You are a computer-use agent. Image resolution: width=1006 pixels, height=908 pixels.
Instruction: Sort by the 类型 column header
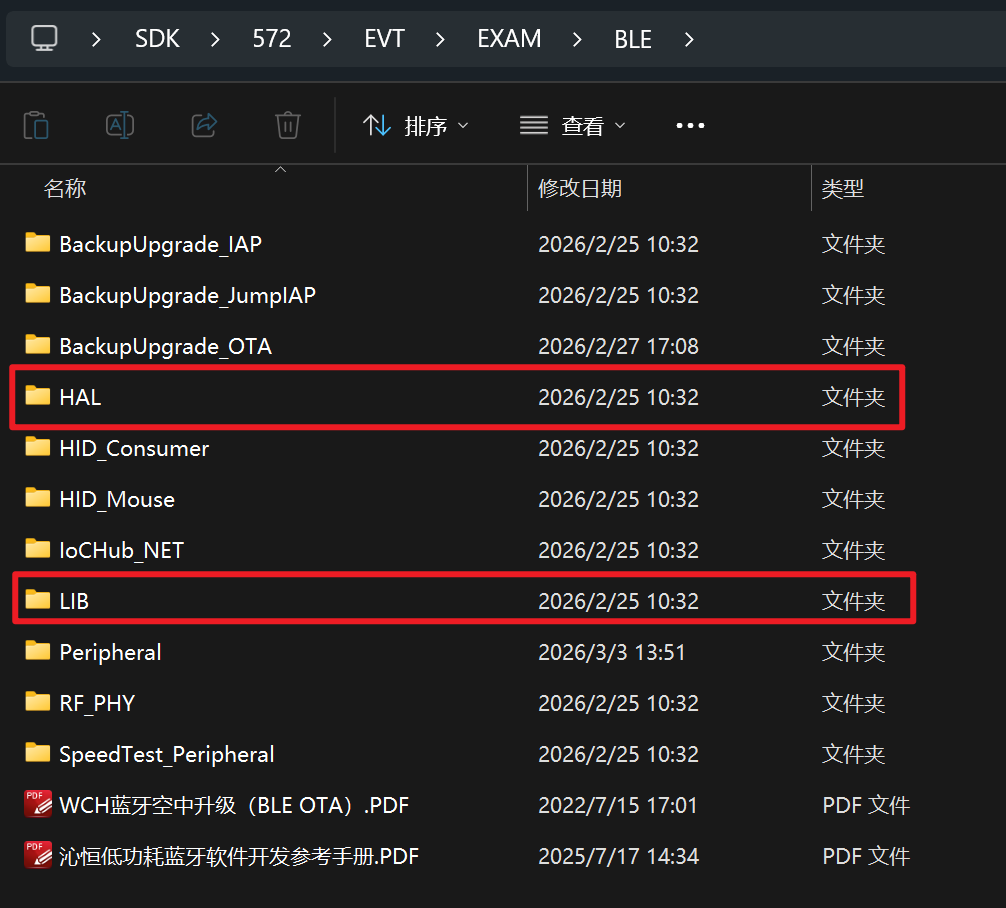coord(842,189)
